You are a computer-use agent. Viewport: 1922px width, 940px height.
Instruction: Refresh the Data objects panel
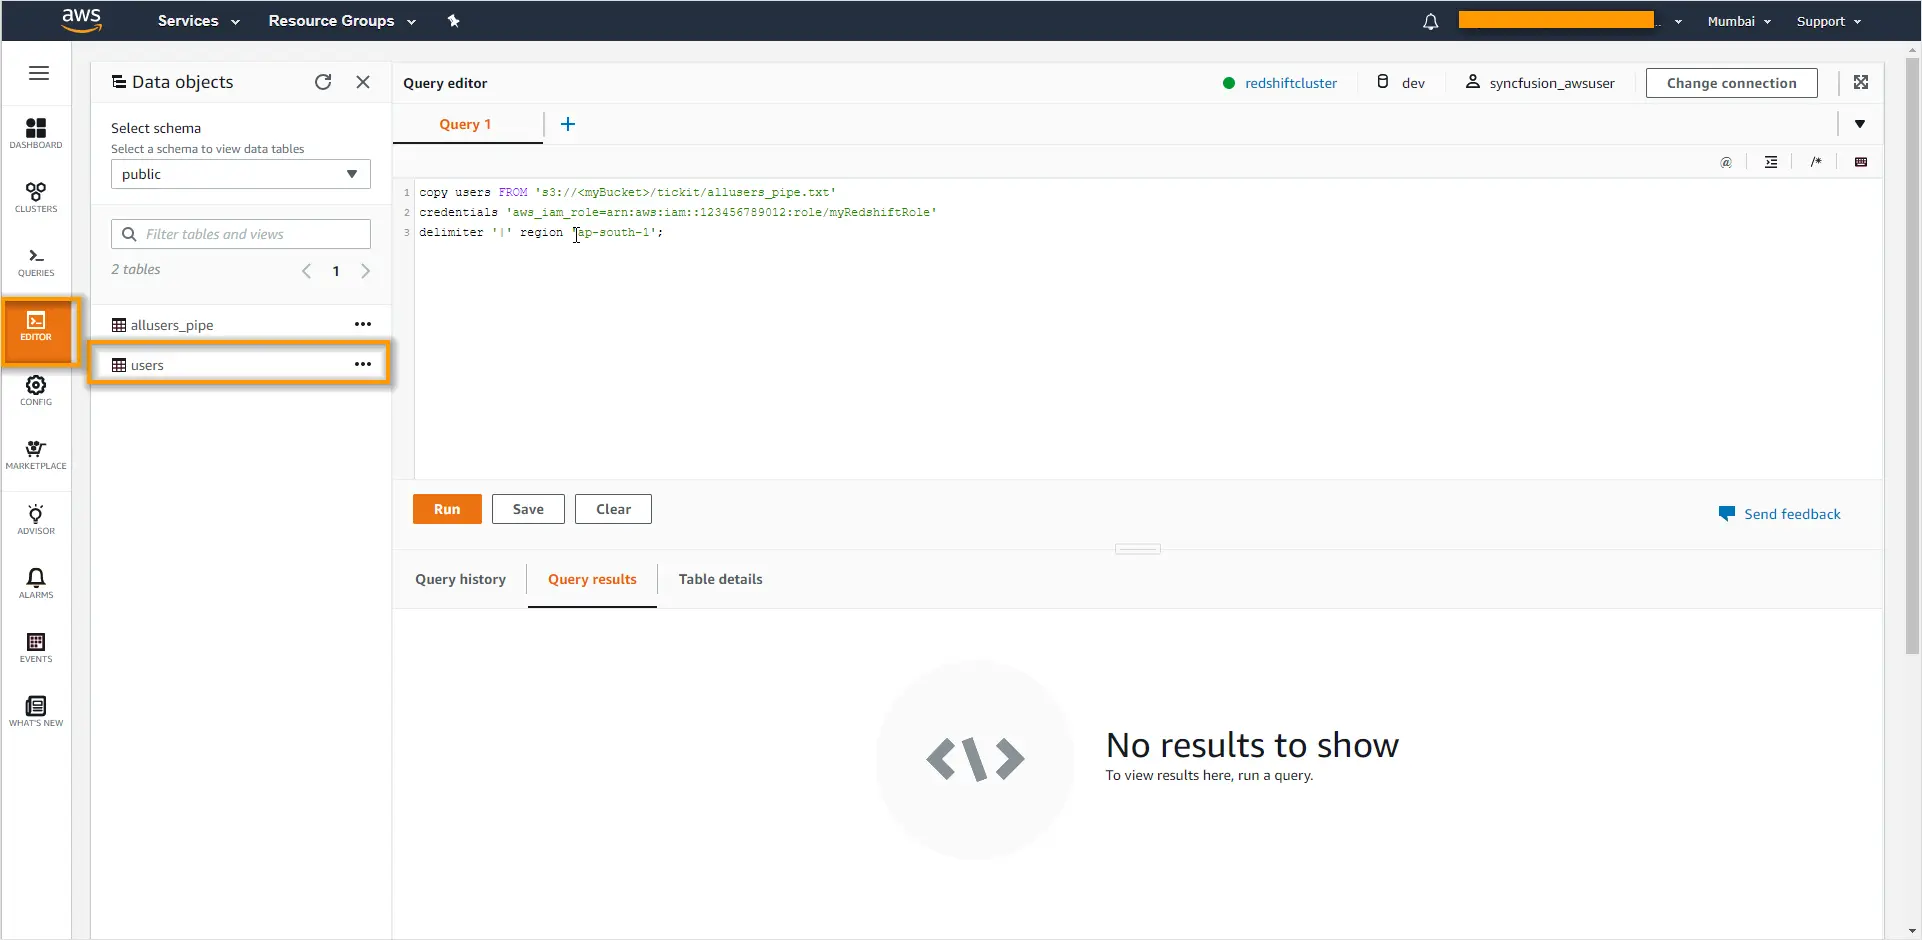tap(323, 82)
